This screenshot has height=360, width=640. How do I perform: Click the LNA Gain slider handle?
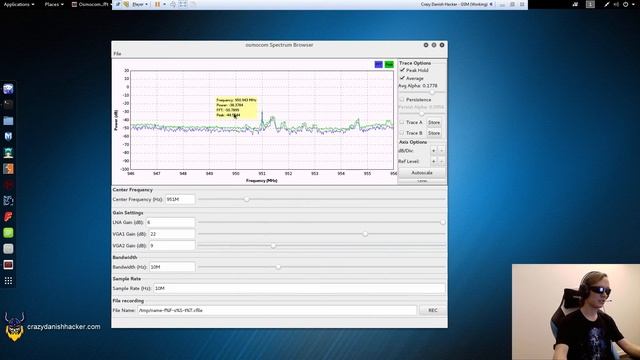coord(442,222)
